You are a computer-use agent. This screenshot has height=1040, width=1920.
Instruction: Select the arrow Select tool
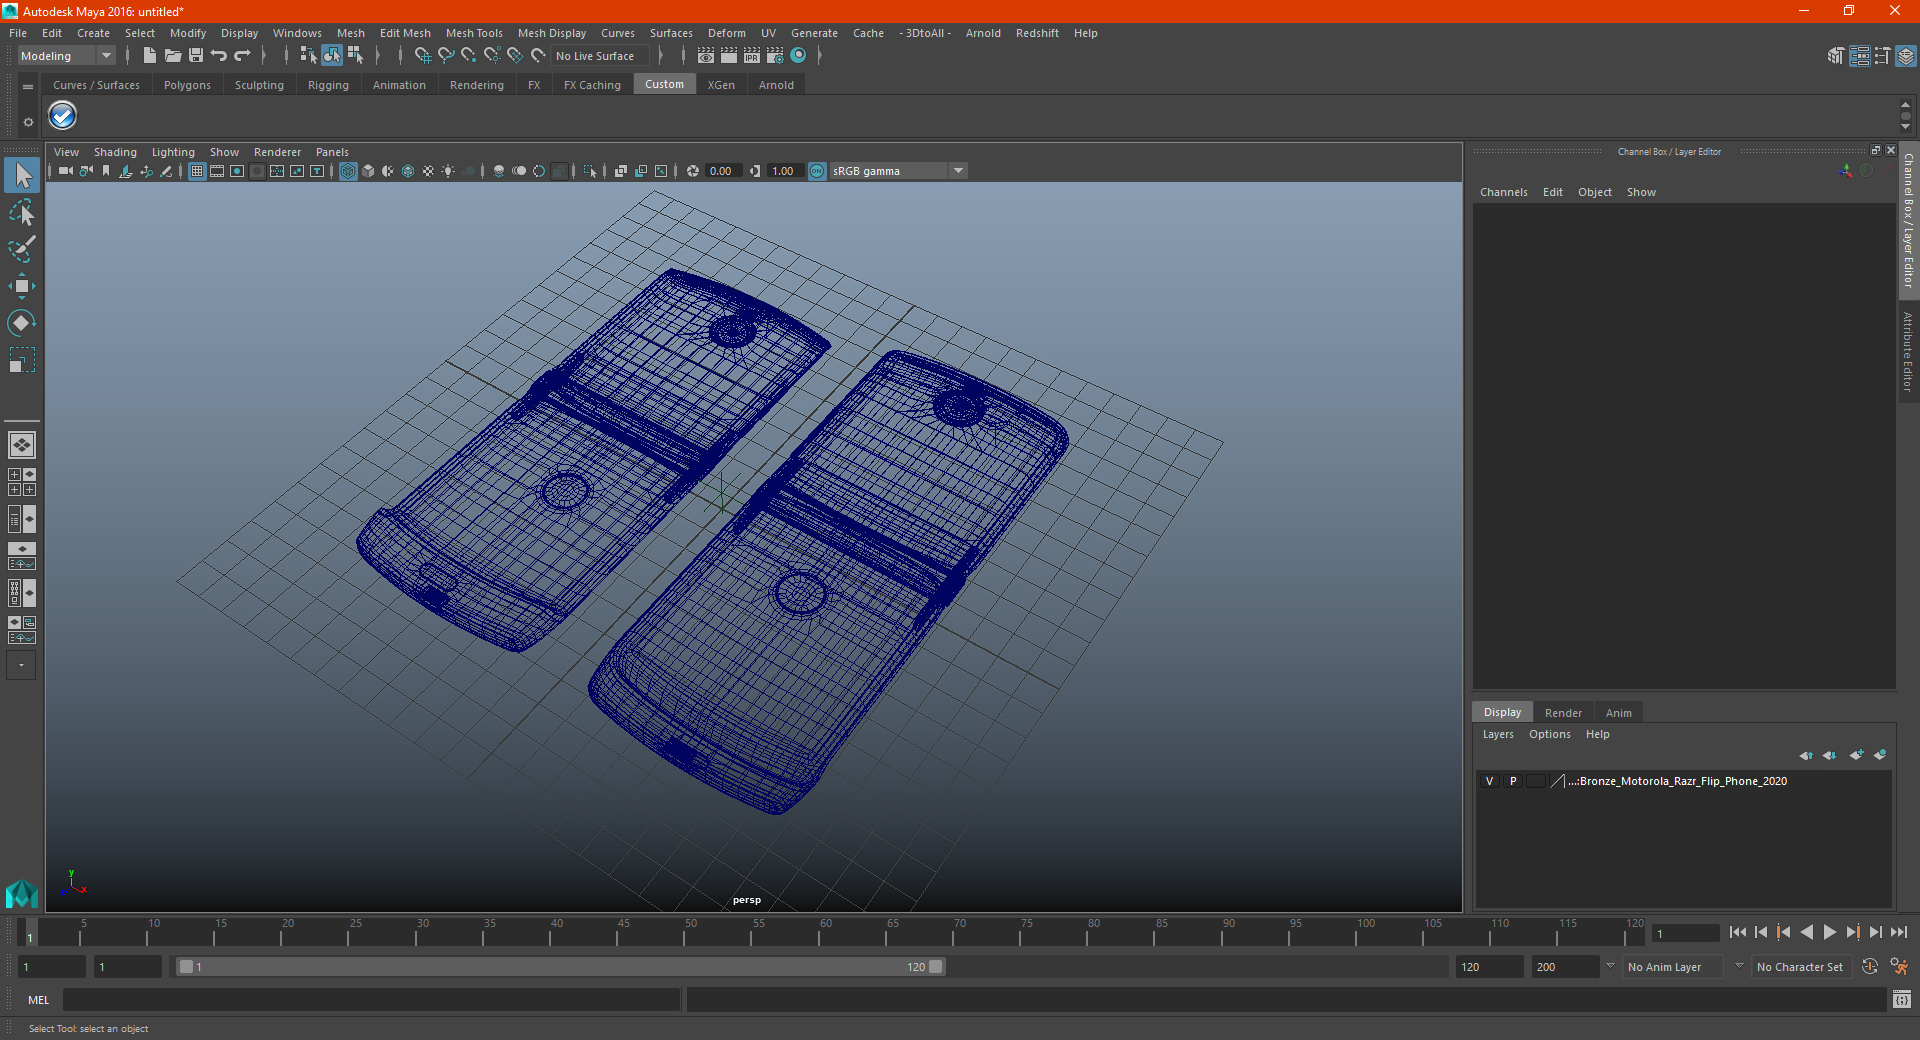pyautogui.click(x=22, y=176)
